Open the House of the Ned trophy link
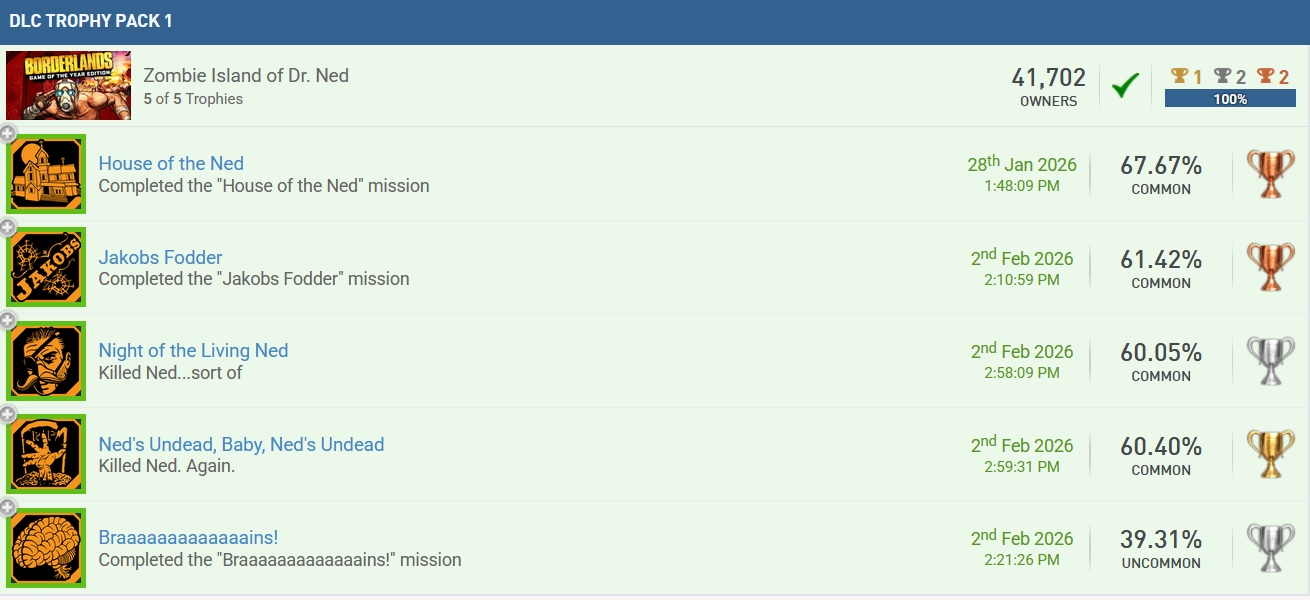 [x=171, y=164]
